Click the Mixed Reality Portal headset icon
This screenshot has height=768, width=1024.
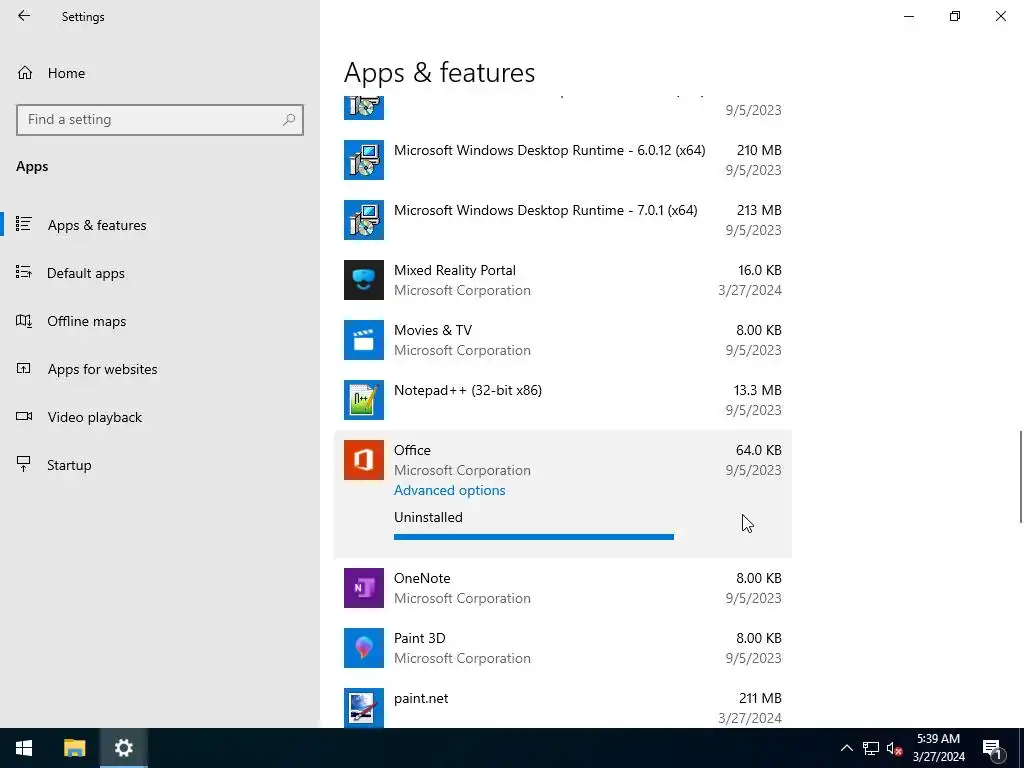click(364, 280)
